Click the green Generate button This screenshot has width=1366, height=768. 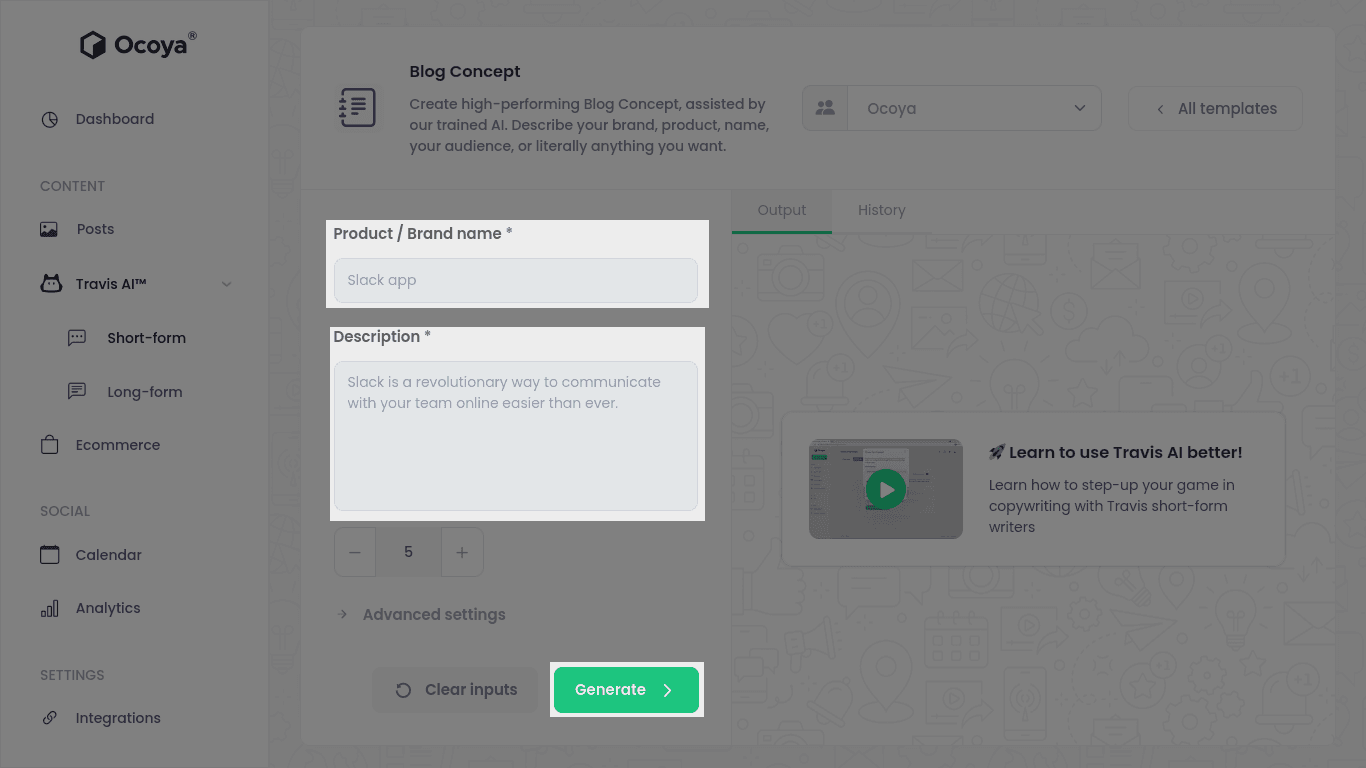coord(626,690)
